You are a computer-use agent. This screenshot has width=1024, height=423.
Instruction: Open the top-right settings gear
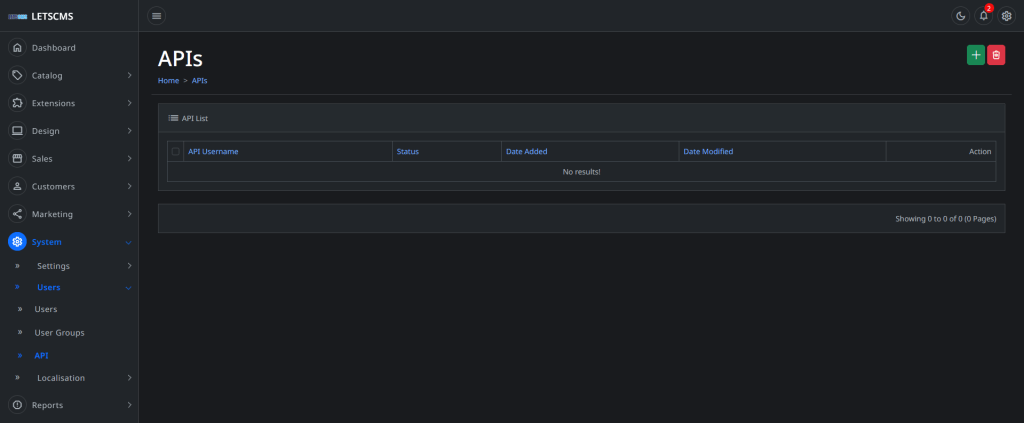[1006, 16]
